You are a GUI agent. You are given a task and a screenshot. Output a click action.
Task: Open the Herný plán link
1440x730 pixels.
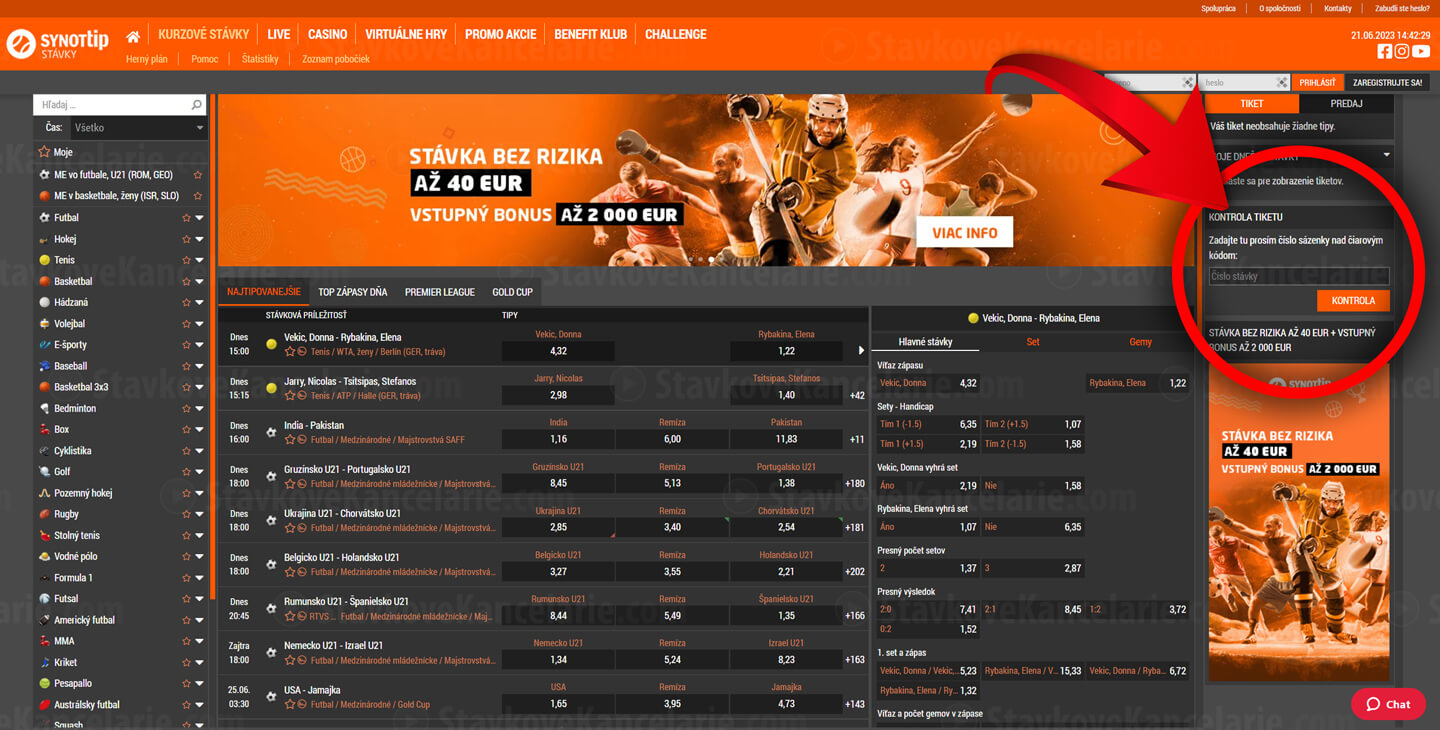coord(147,59)
